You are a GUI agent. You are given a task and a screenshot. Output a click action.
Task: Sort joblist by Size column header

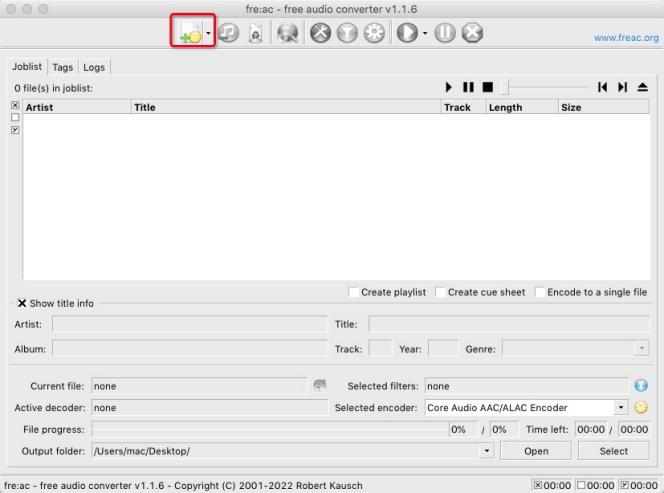click(x=604, y=107)
